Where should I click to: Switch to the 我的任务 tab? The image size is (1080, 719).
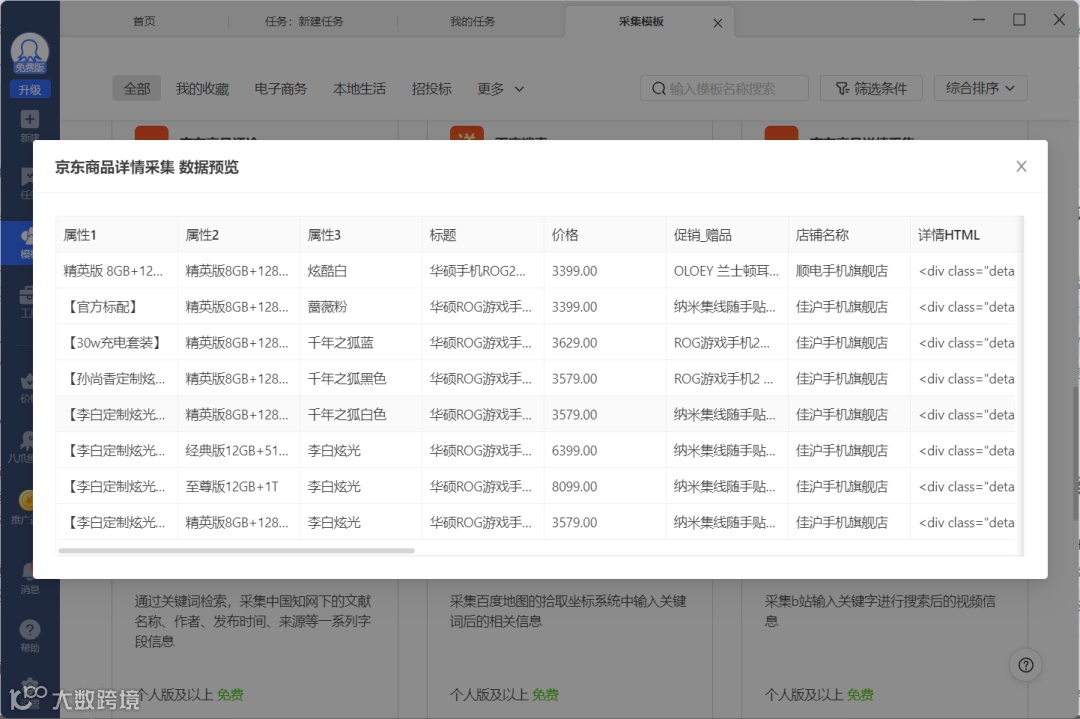click(472, 21)
